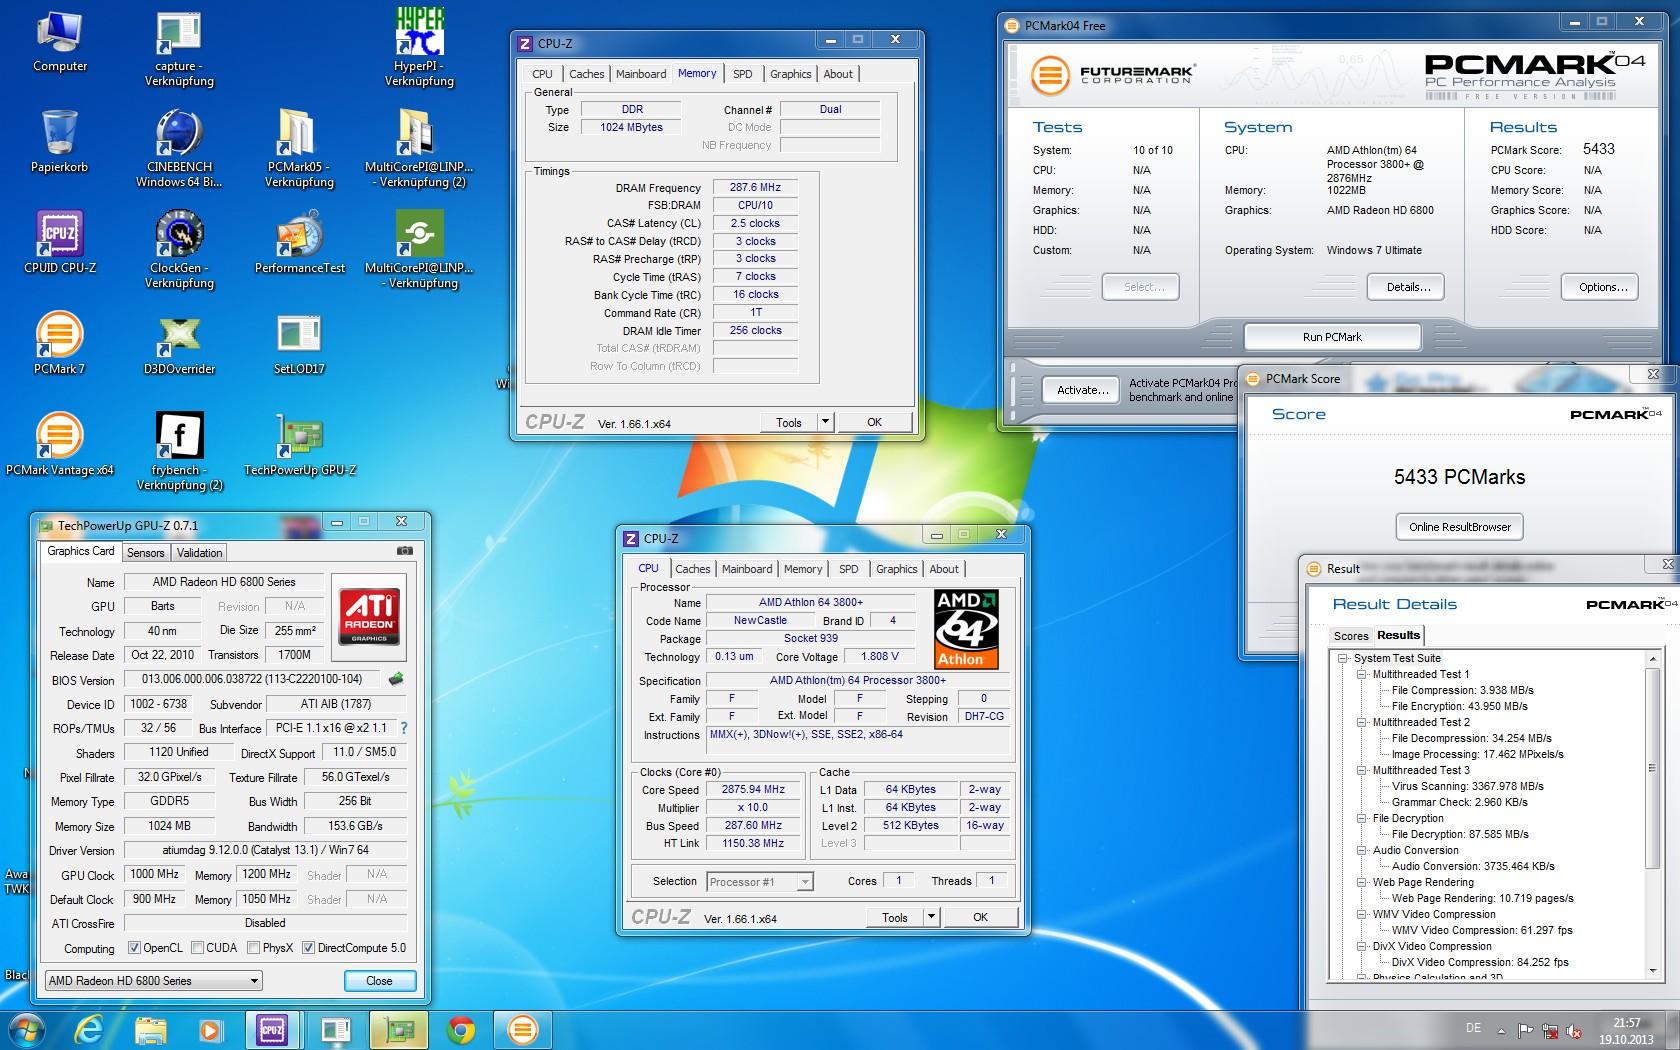
Task: Open the PCMark05 - Verknüpfung folder icon
Action: (300, 147)
